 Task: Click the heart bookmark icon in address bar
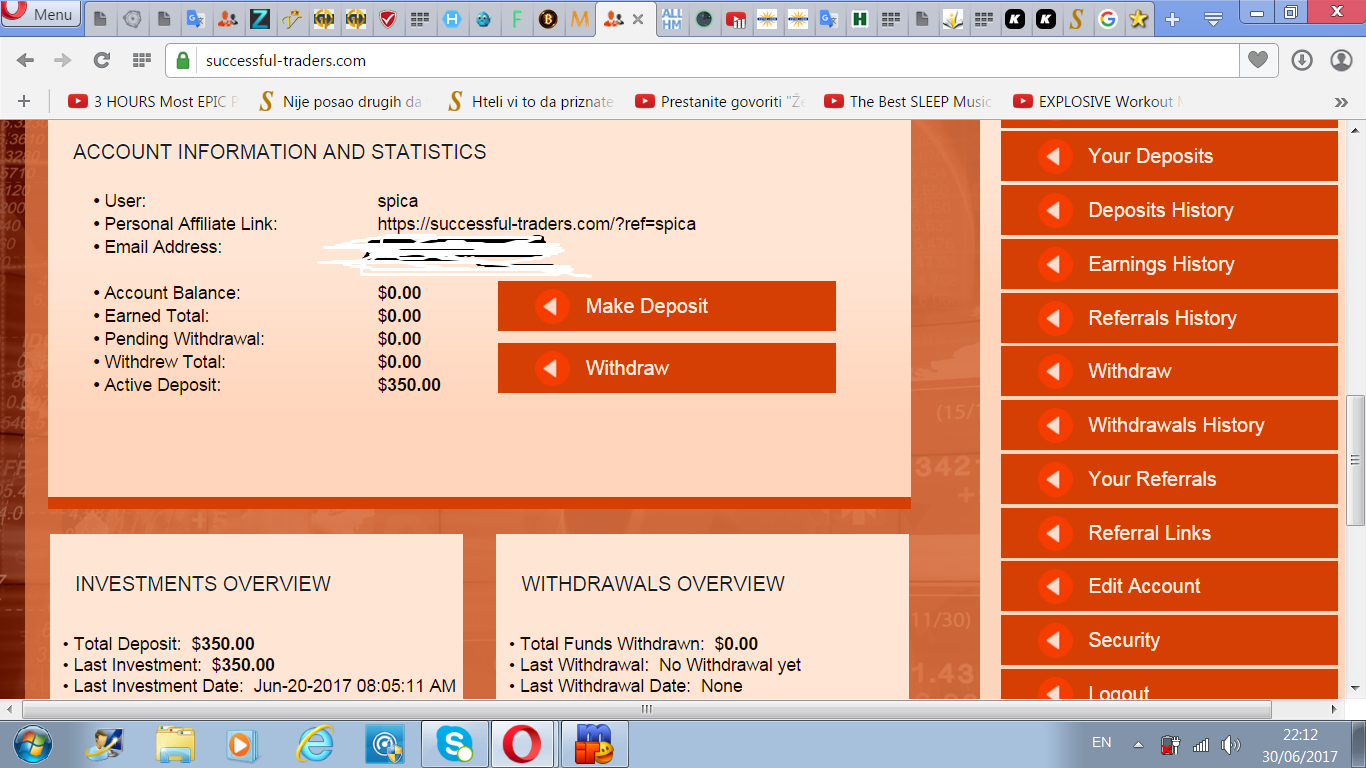click(x=1257, y=60)
